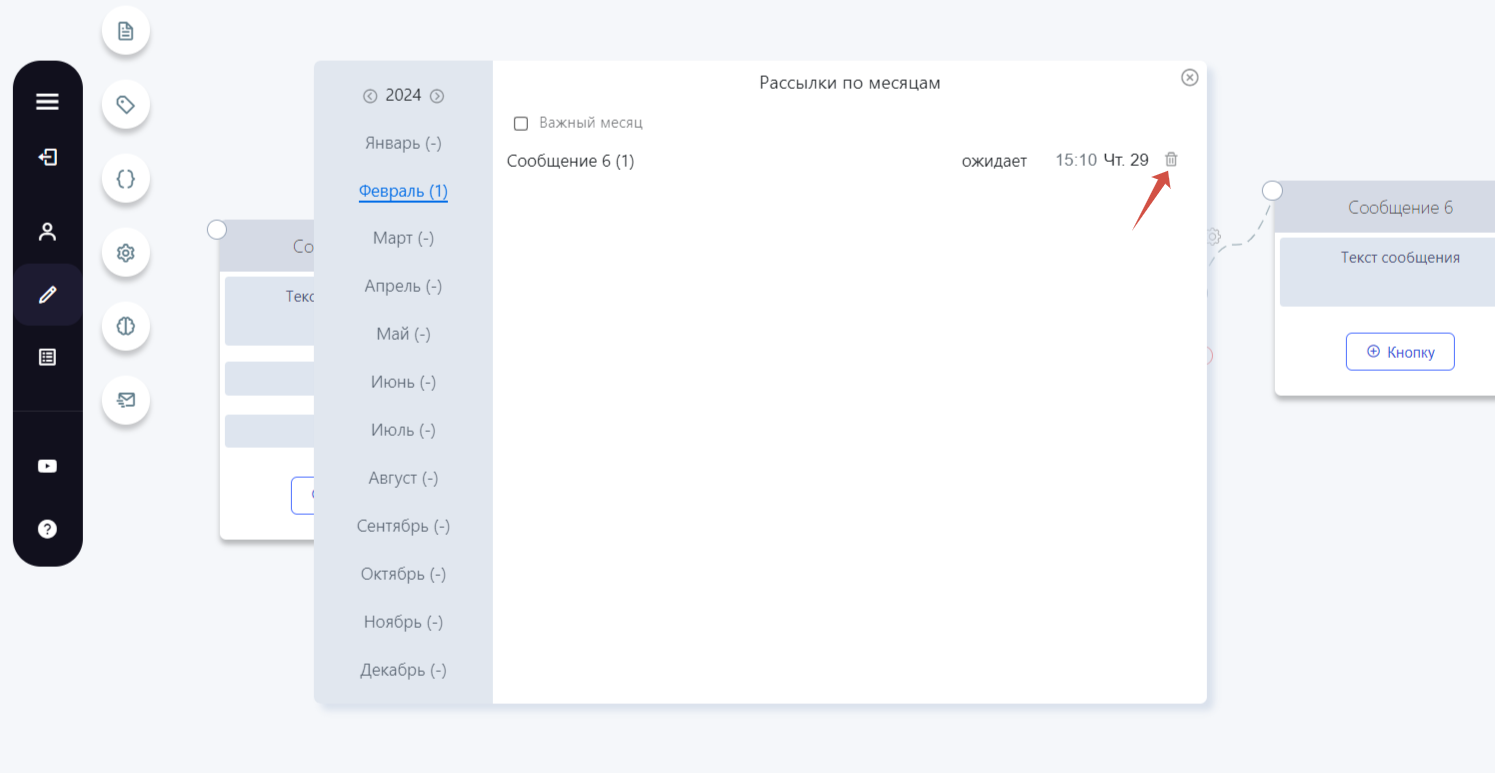Open the user profile icon
This screenshot has width=1495, height=773.
[47, 232]
